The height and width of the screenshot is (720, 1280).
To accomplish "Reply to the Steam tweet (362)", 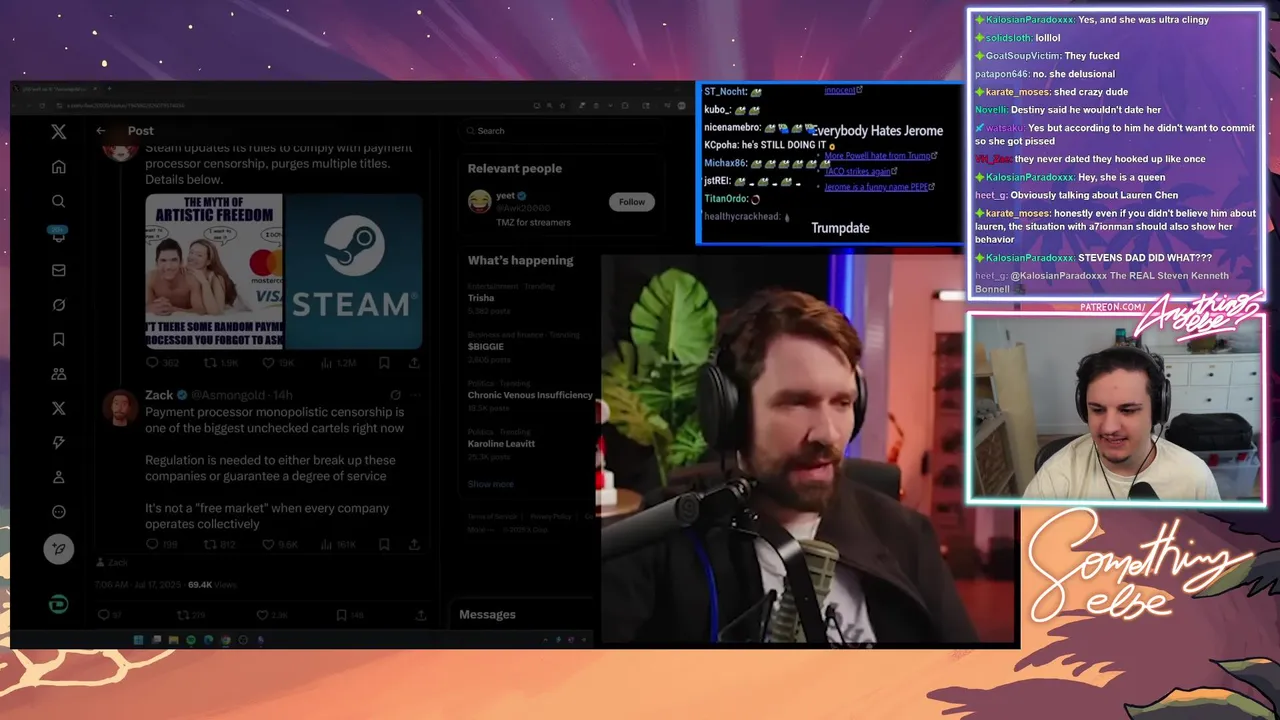I will 161,363.
